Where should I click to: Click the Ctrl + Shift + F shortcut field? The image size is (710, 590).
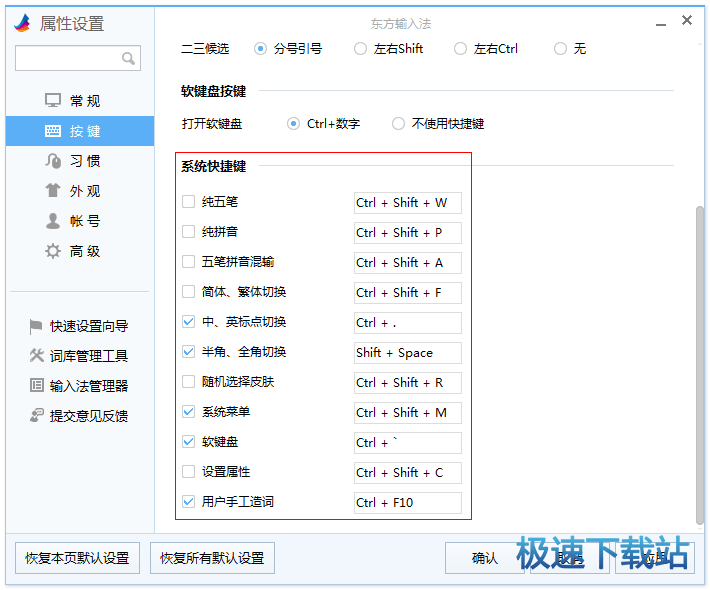click(408, 293)
